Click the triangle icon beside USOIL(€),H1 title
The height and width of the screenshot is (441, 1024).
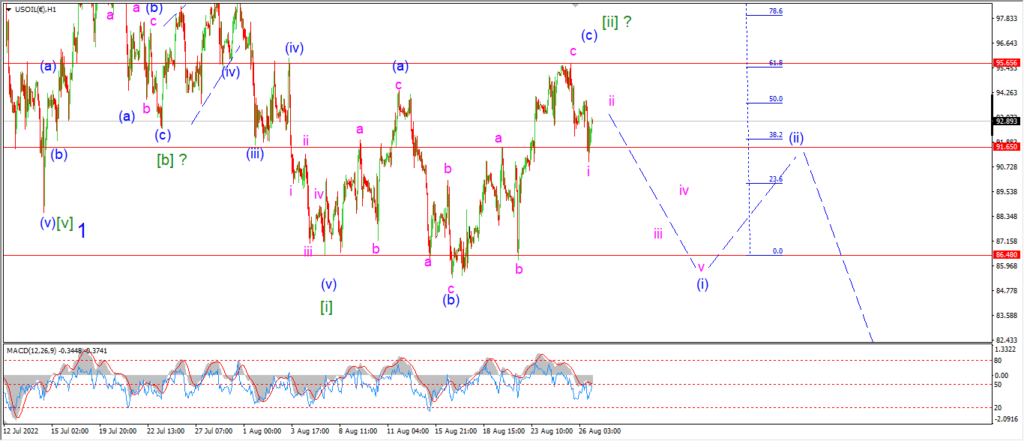[7, 10]
